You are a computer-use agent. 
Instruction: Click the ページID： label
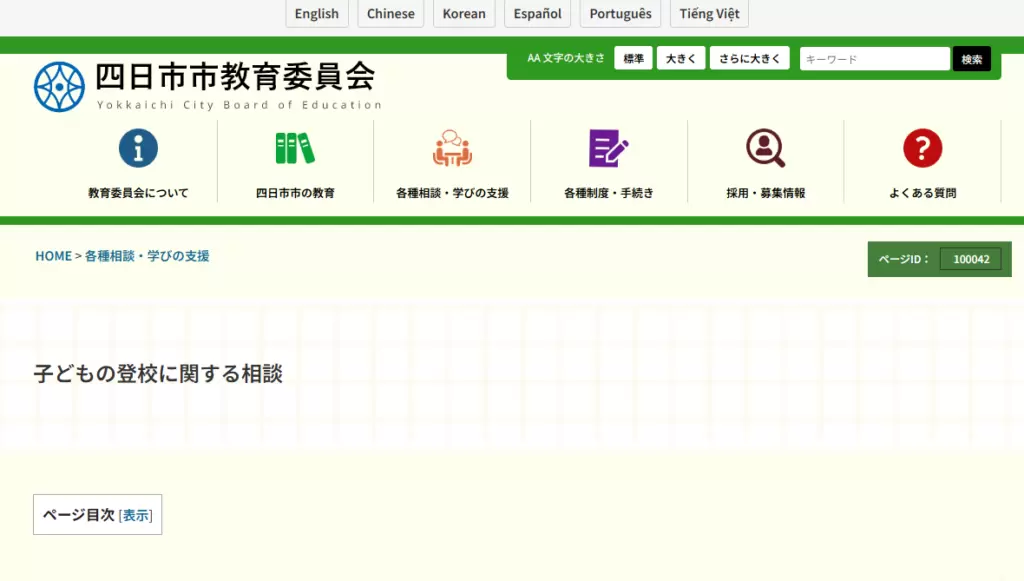904,259
